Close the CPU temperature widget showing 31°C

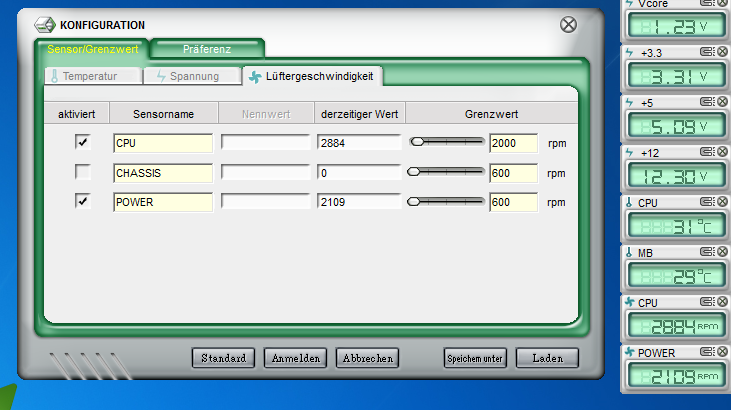click(723, 201)
